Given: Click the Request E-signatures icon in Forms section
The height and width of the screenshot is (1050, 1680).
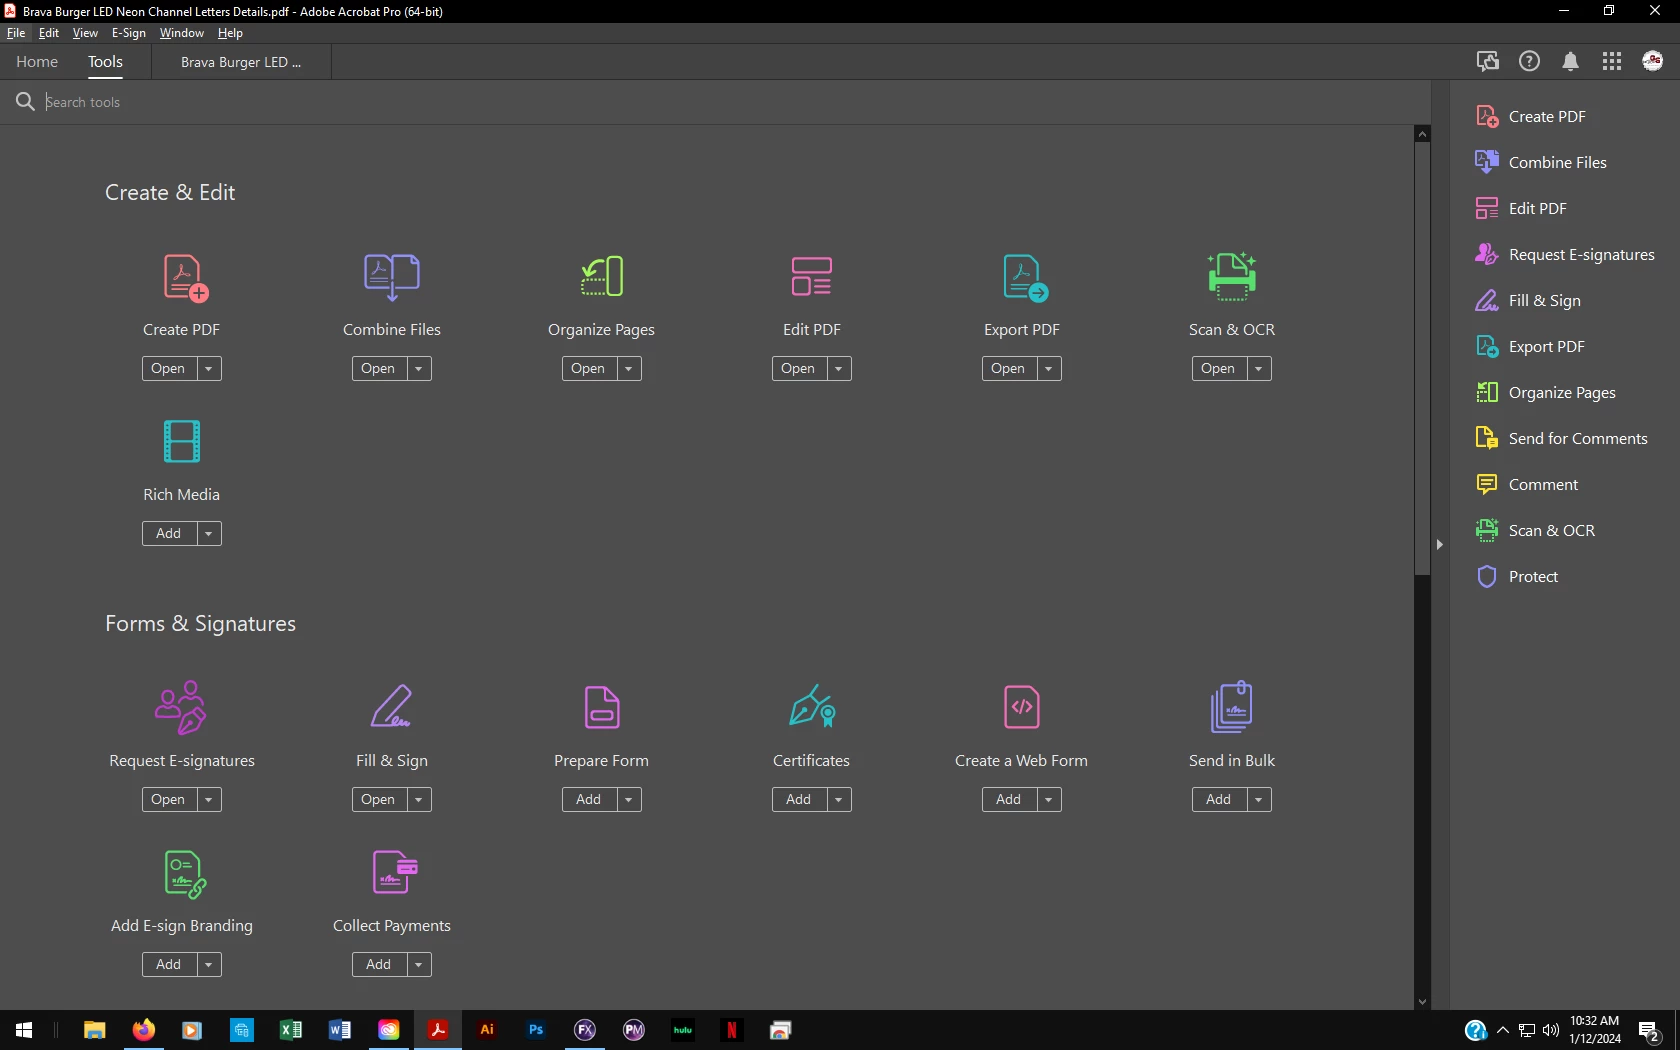Looking at the screenshot, I should coord(181,707).
